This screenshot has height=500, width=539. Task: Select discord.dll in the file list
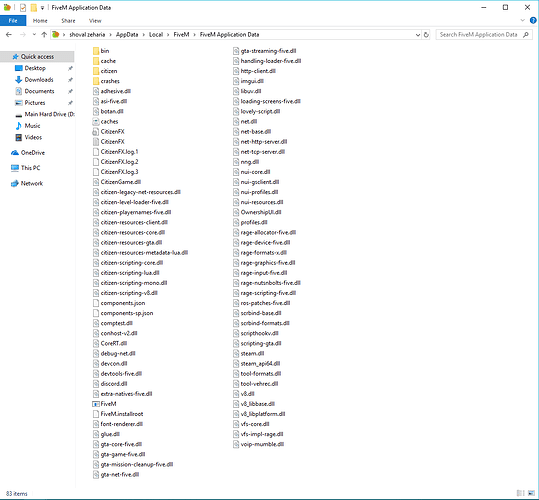coord(110,384)
